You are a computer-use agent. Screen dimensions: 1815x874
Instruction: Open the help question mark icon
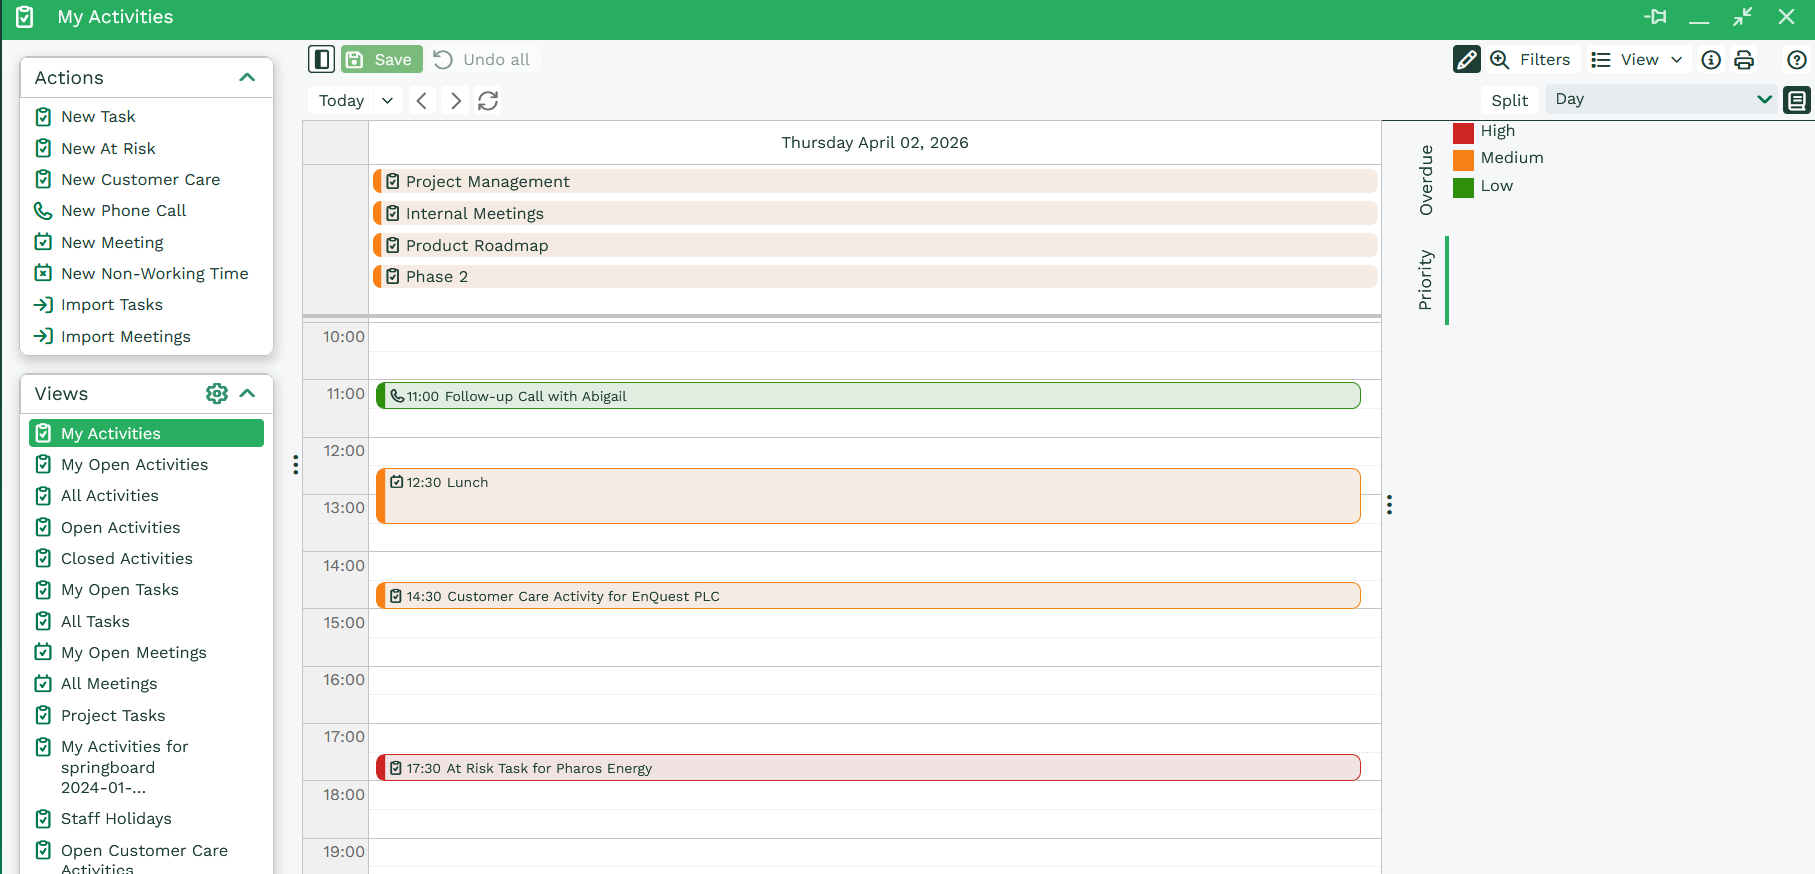click(1796, 60)
